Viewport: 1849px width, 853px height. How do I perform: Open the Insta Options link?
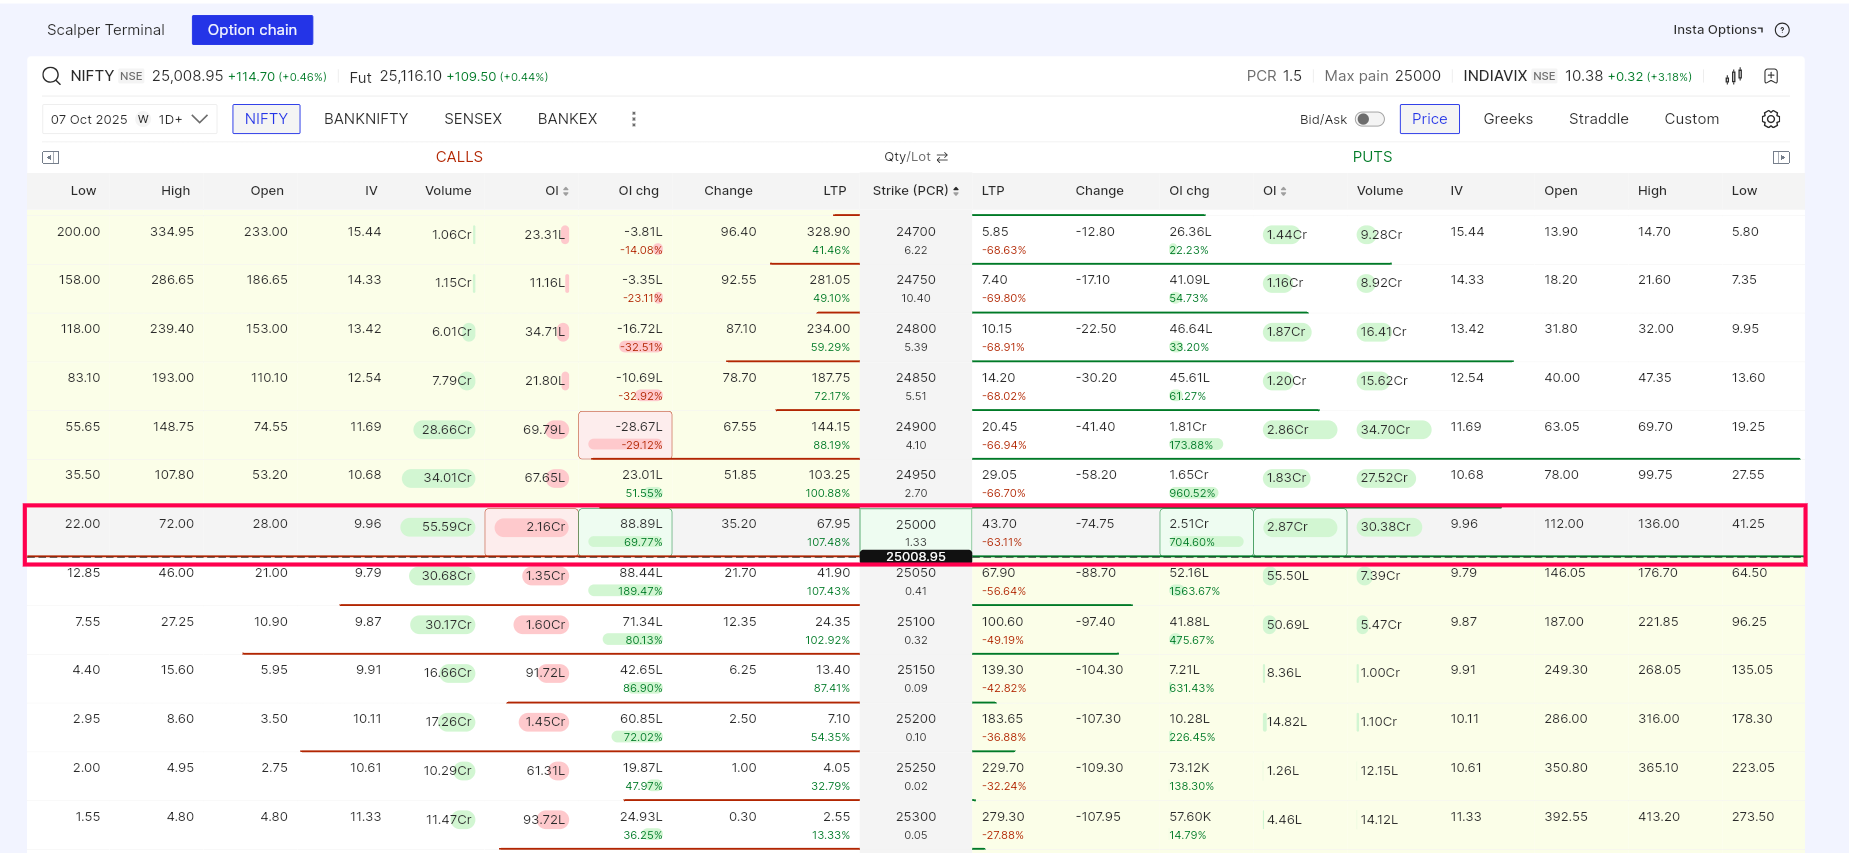point(1717,30)
